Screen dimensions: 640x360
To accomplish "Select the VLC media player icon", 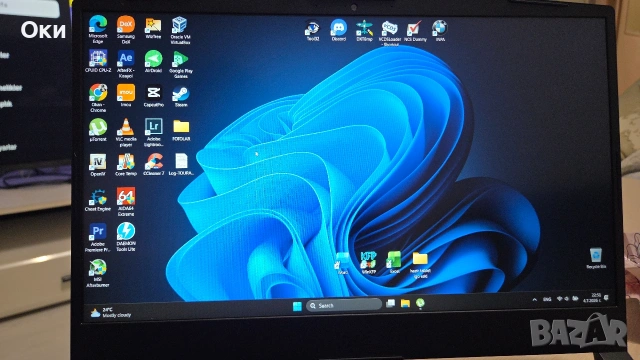I will pyautogui.click(x=126, y=132).
